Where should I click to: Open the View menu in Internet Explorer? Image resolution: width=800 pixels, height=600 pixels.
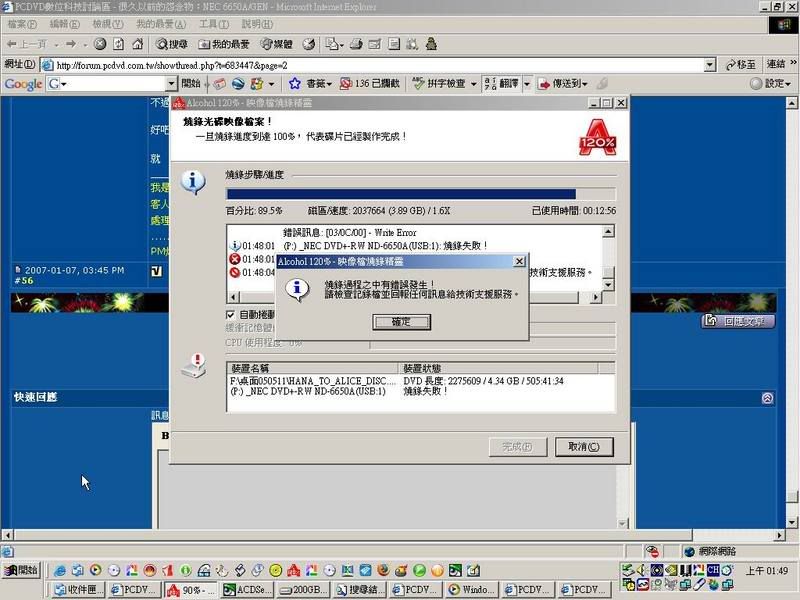(108, 24)
